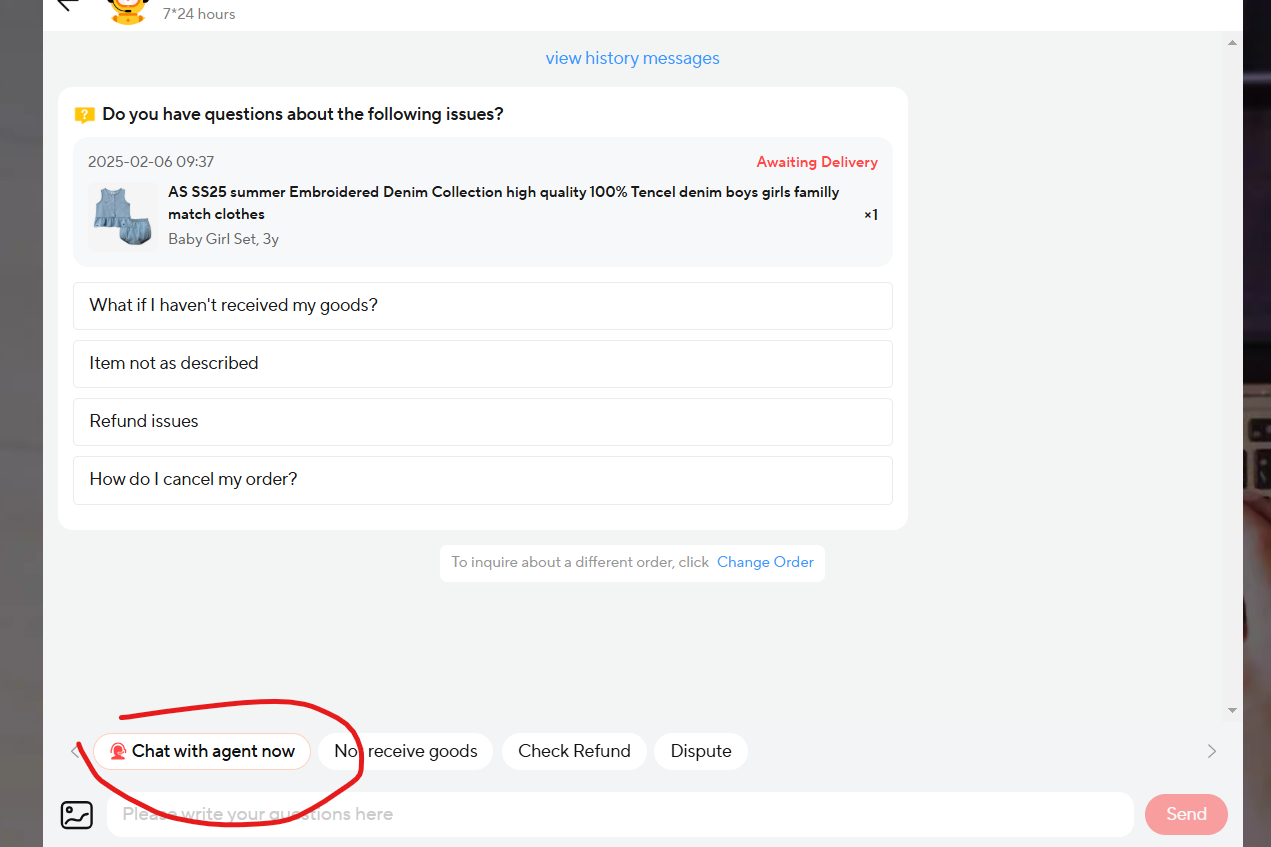Select "What if I haven't received my goods?"
Viewport: 1271px width, 847px height.
482,306
